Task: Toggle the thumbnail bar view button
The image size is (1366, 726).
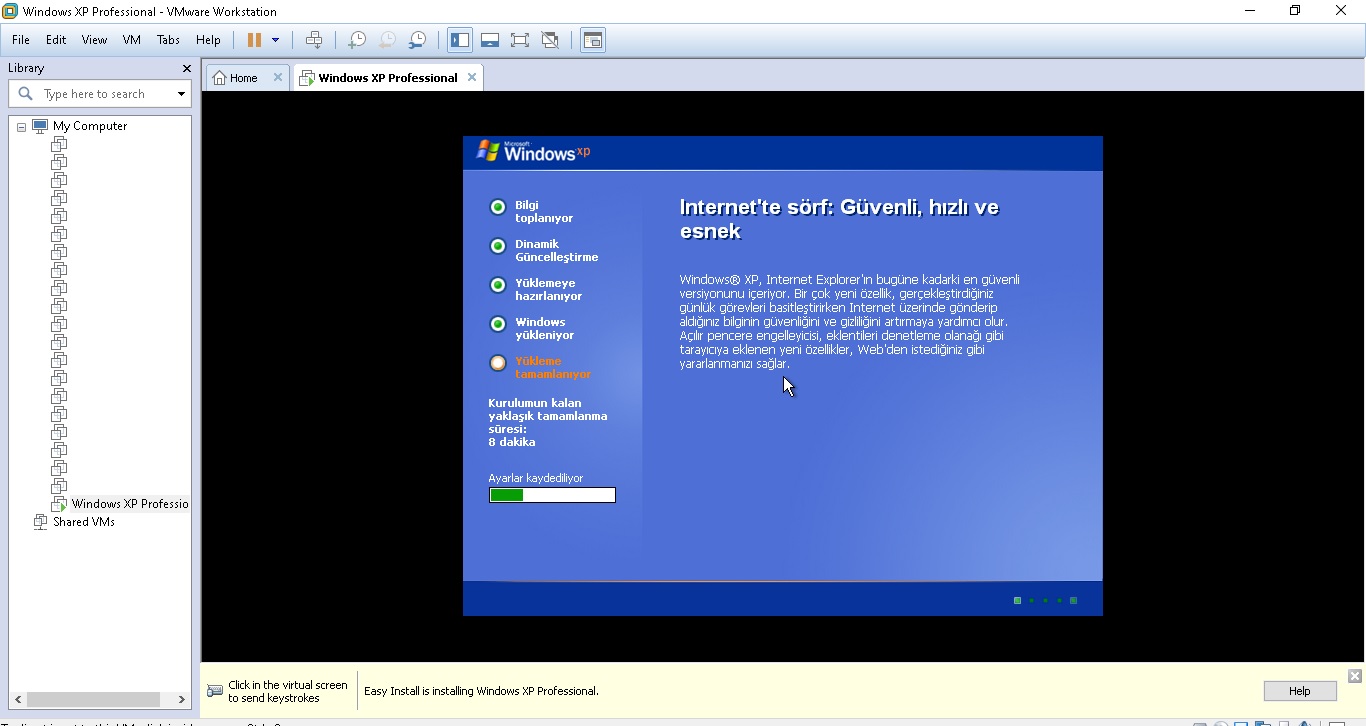Action: click(490, 40)
